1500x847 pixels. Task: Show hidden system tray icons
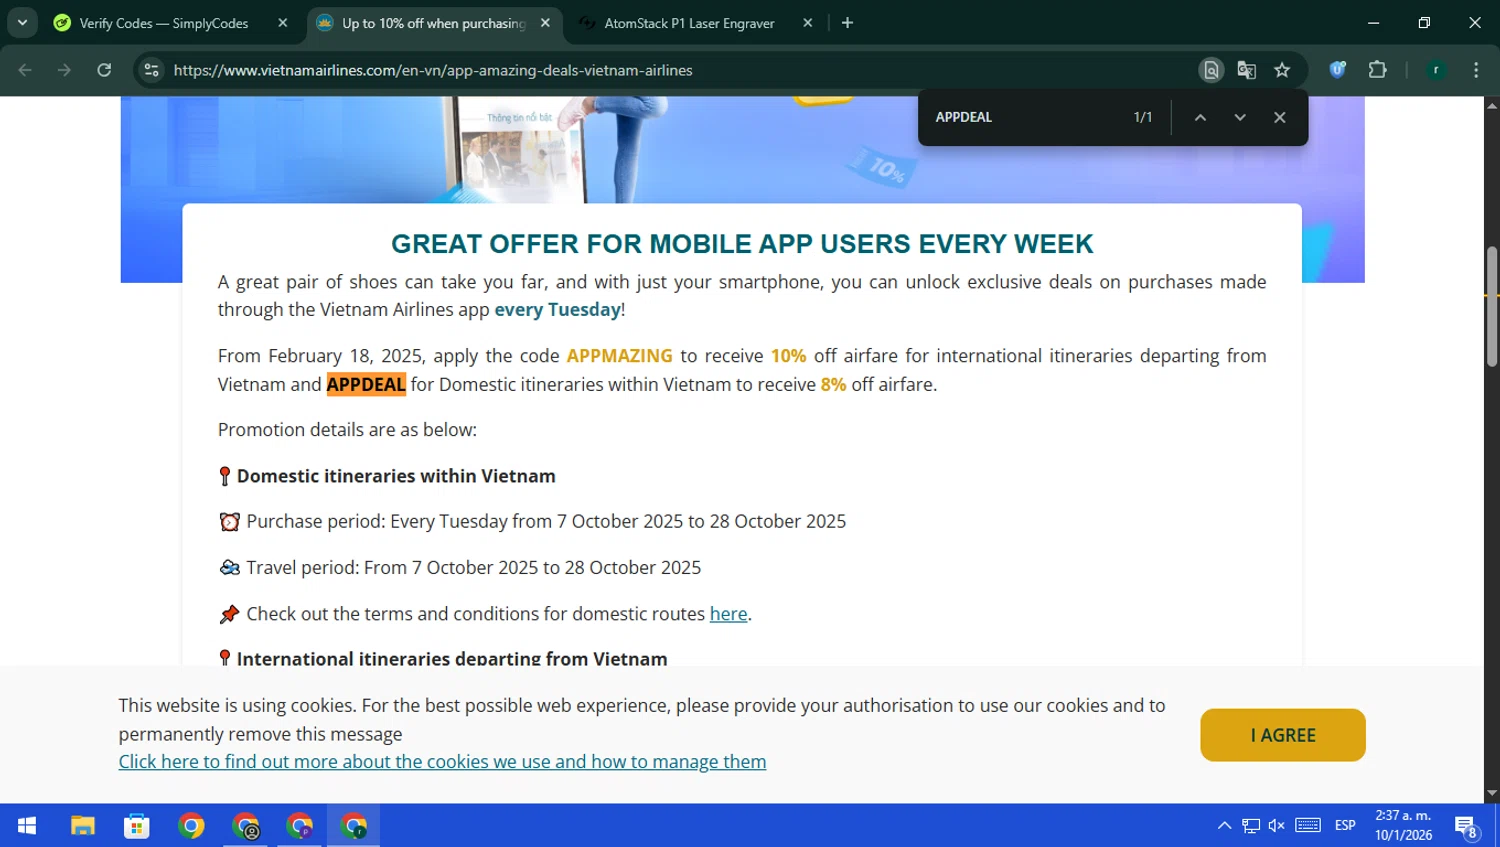click(1224, 825)
